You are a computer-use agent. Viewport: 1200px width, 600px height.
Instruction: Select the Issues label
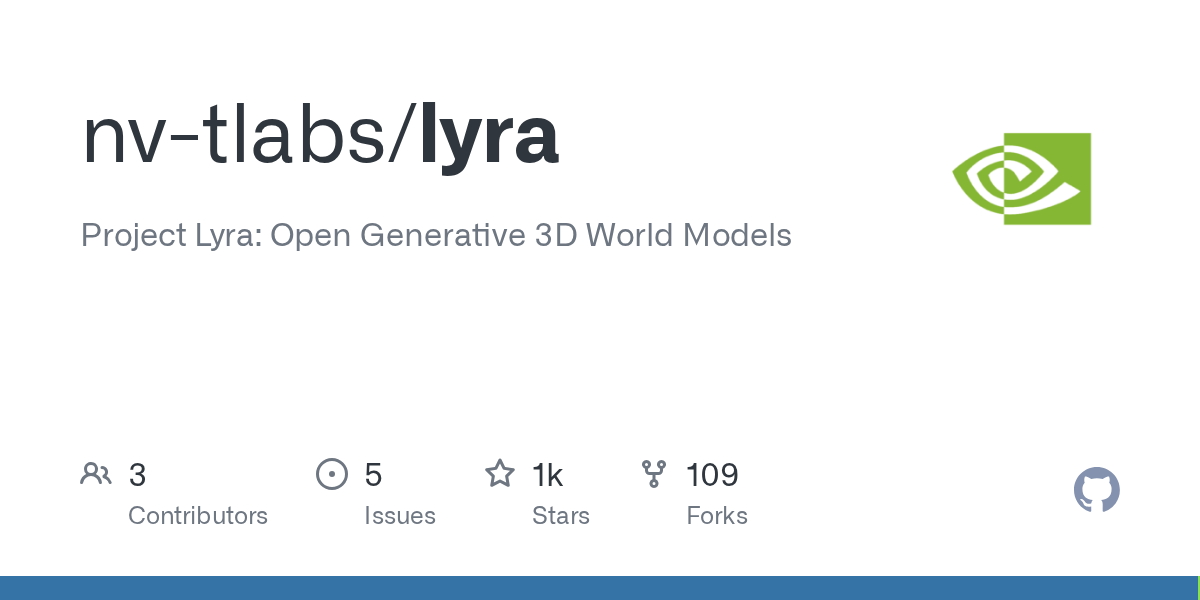tap(399, 516)
